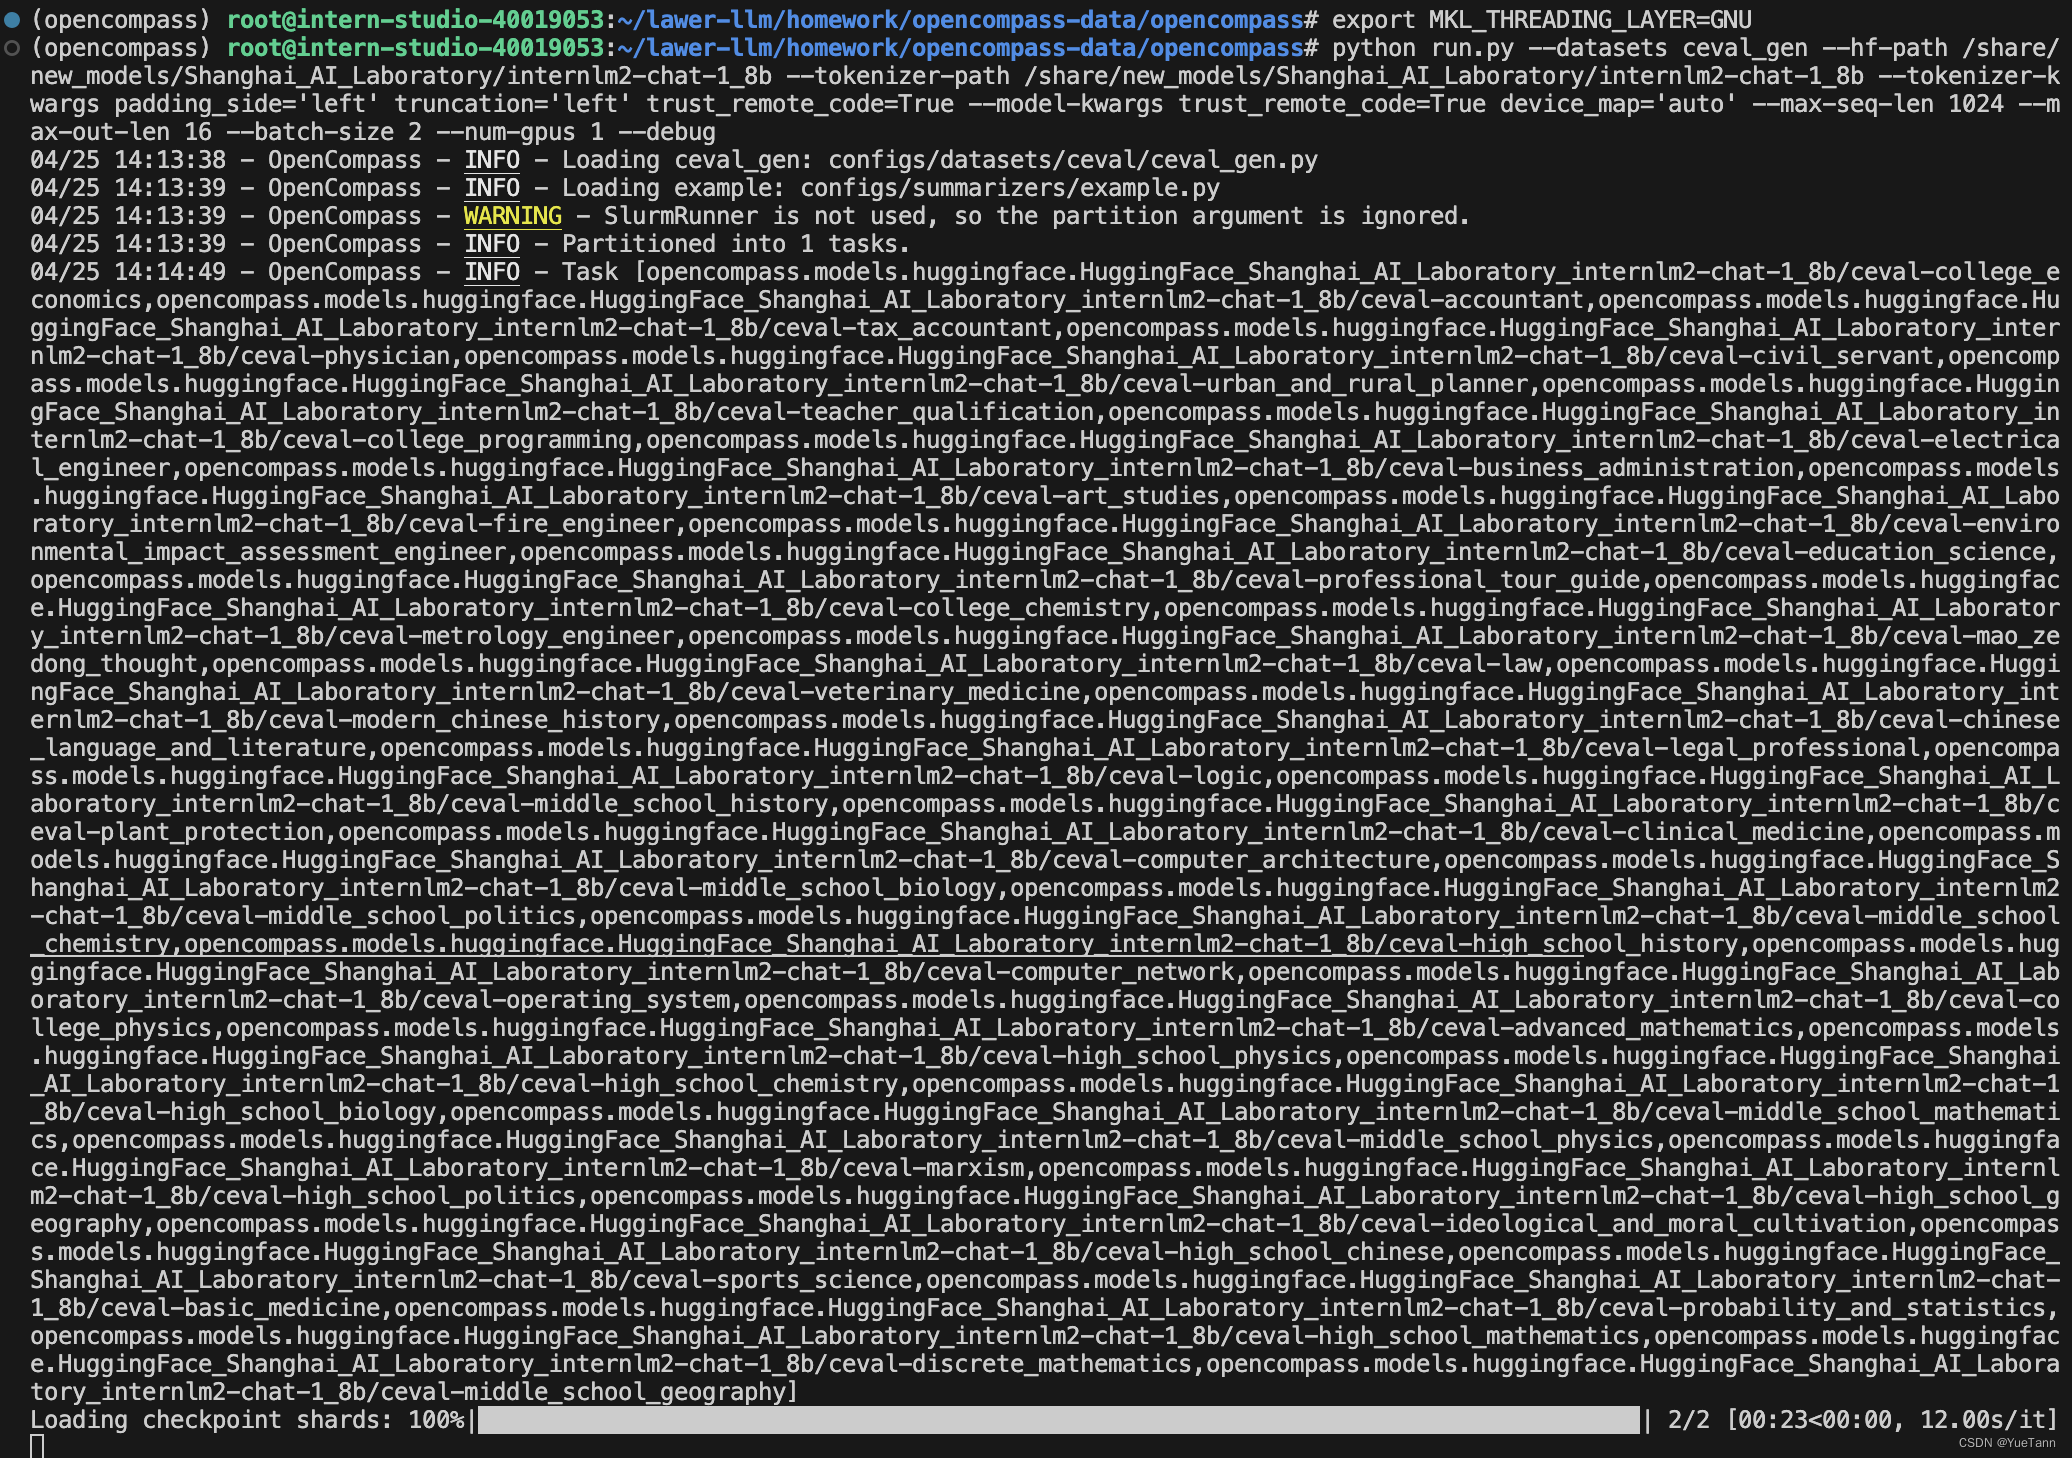Click the terminal cursor block at the bottom
The height and width of the screenshot is (1458, 2072).
37,1446
